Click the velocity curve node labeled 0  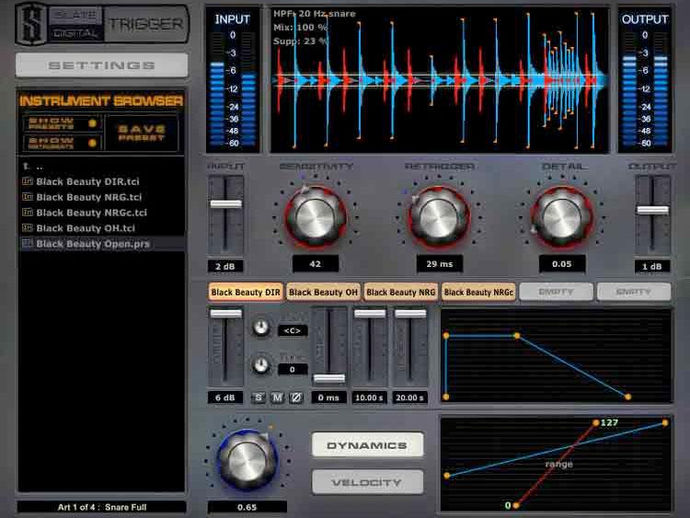[x=516, y=506]
